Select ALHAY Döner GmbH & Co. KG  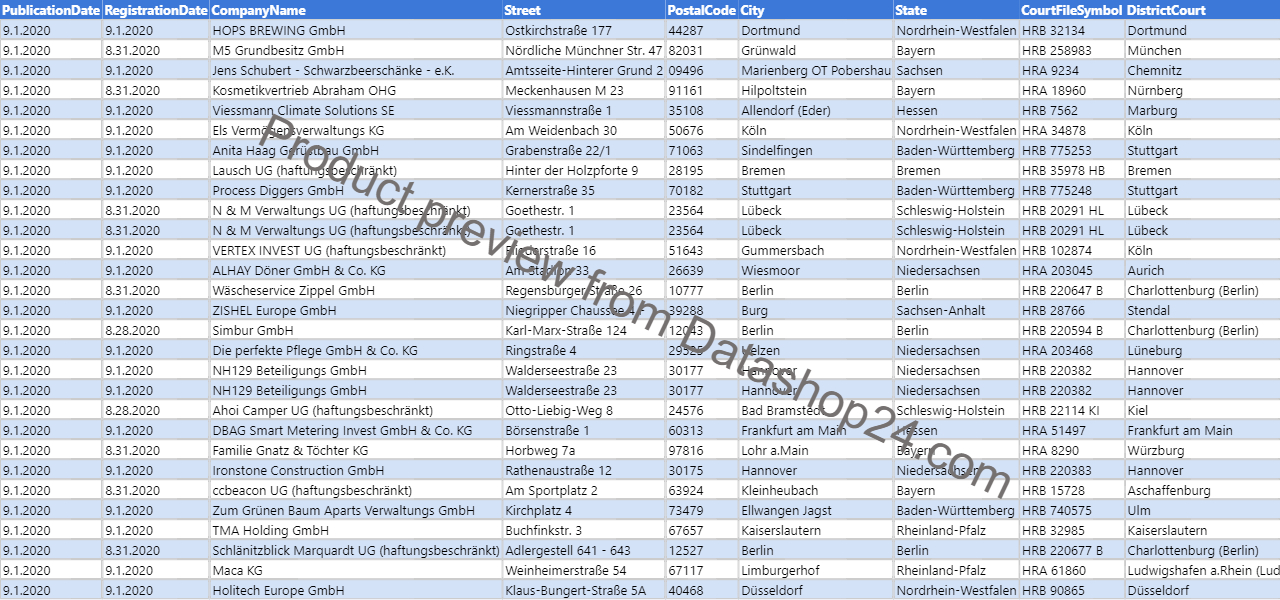[356, 270]
